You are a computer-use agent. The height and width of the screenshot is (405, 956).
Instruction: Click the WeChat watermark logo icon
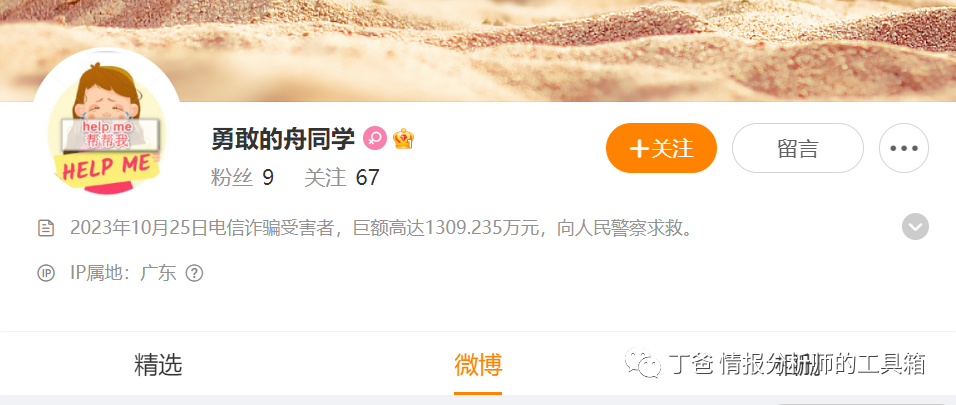642,363
